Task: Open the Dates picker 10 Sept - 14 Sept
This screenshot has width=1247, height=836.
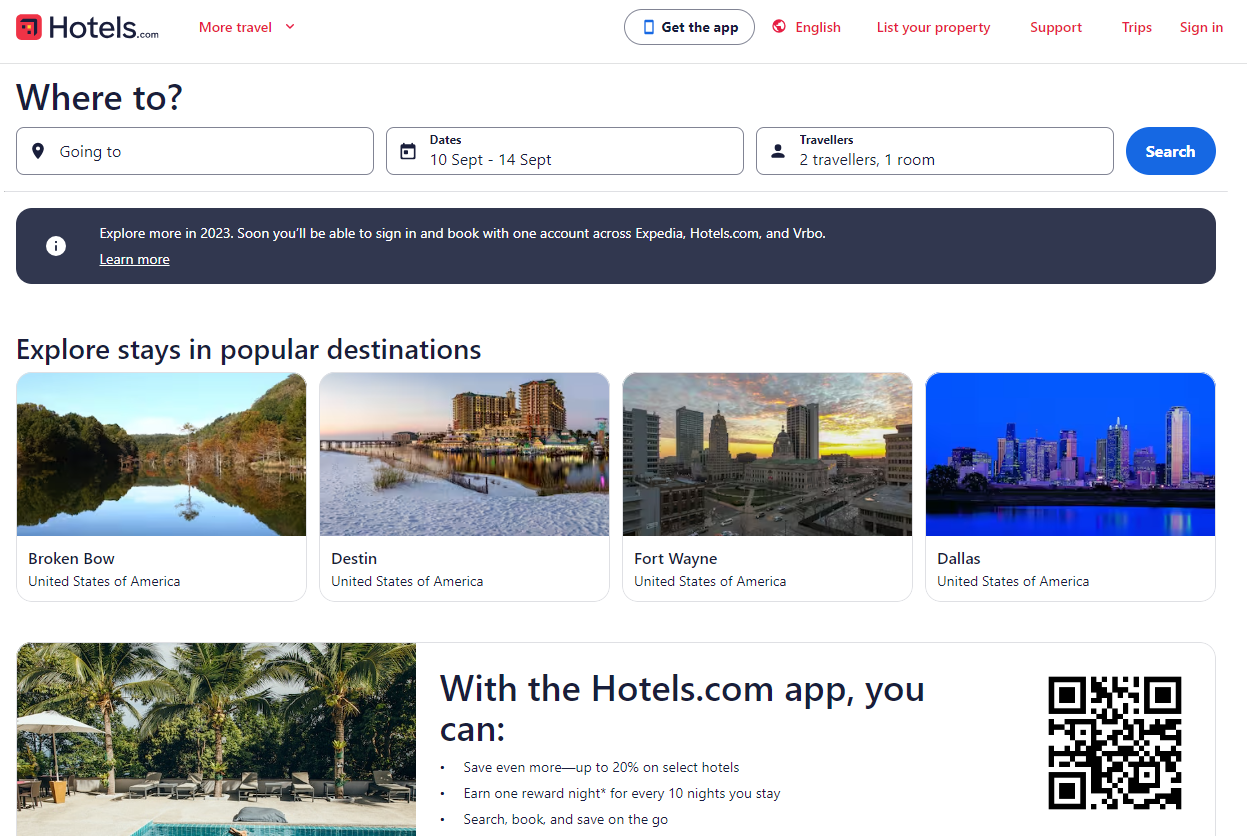Action: pyautogui.click(x=565, y=151)
